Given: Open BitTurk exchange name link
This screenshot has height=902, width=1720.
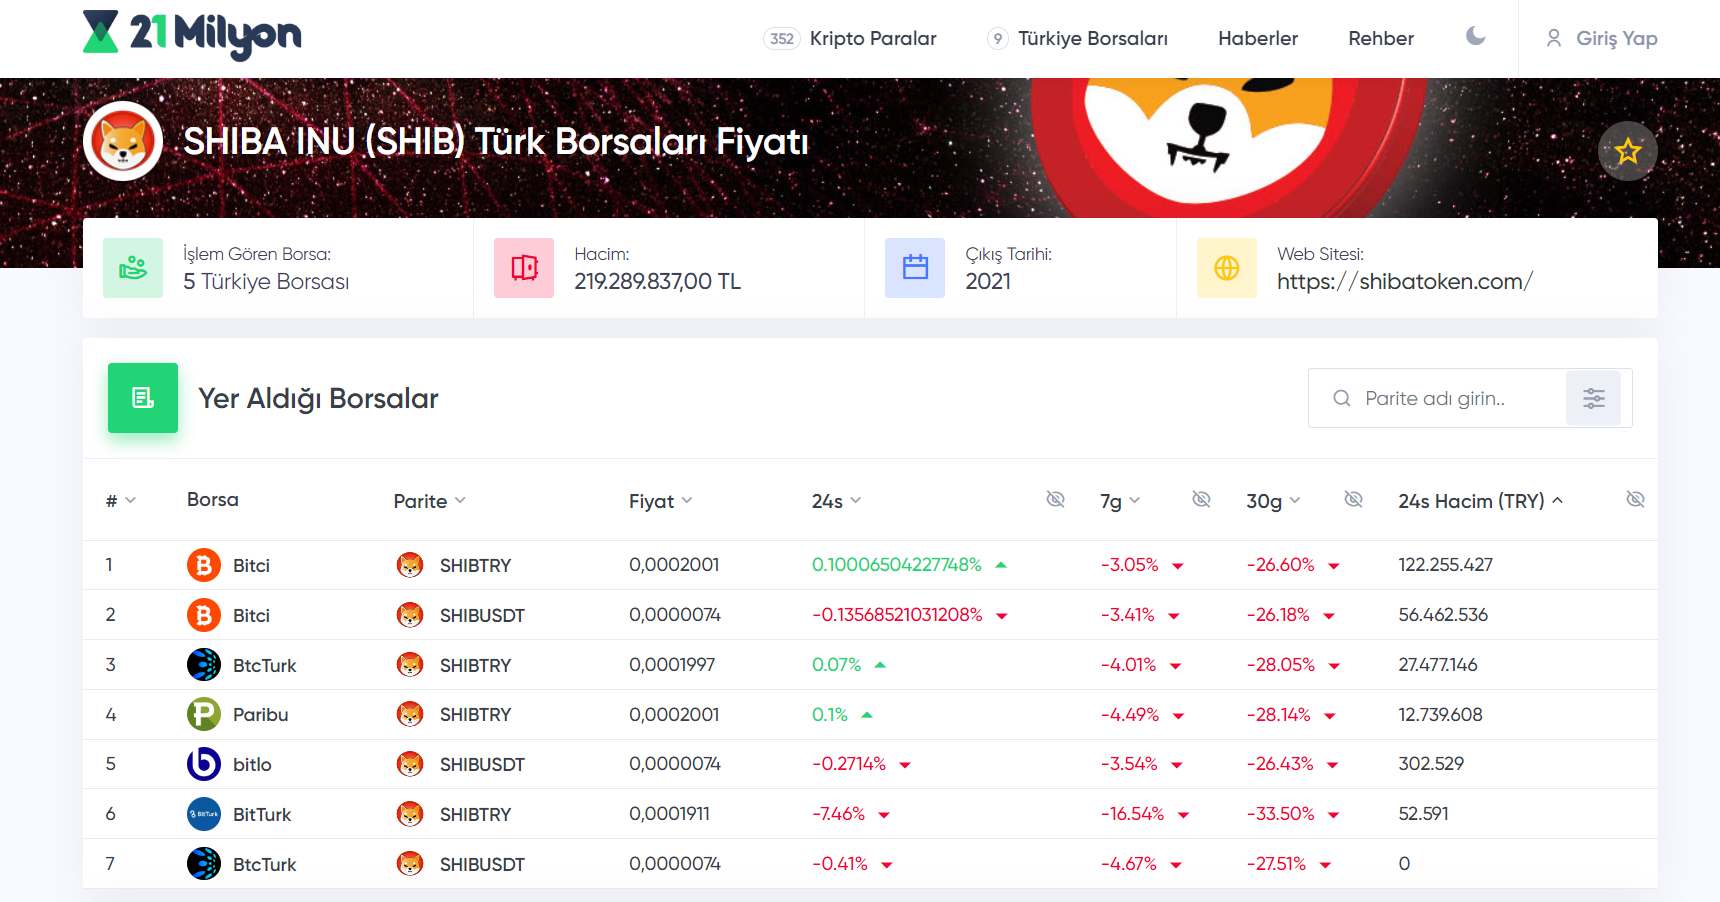Looking at the screenshot, I should [x=262, y=815].
